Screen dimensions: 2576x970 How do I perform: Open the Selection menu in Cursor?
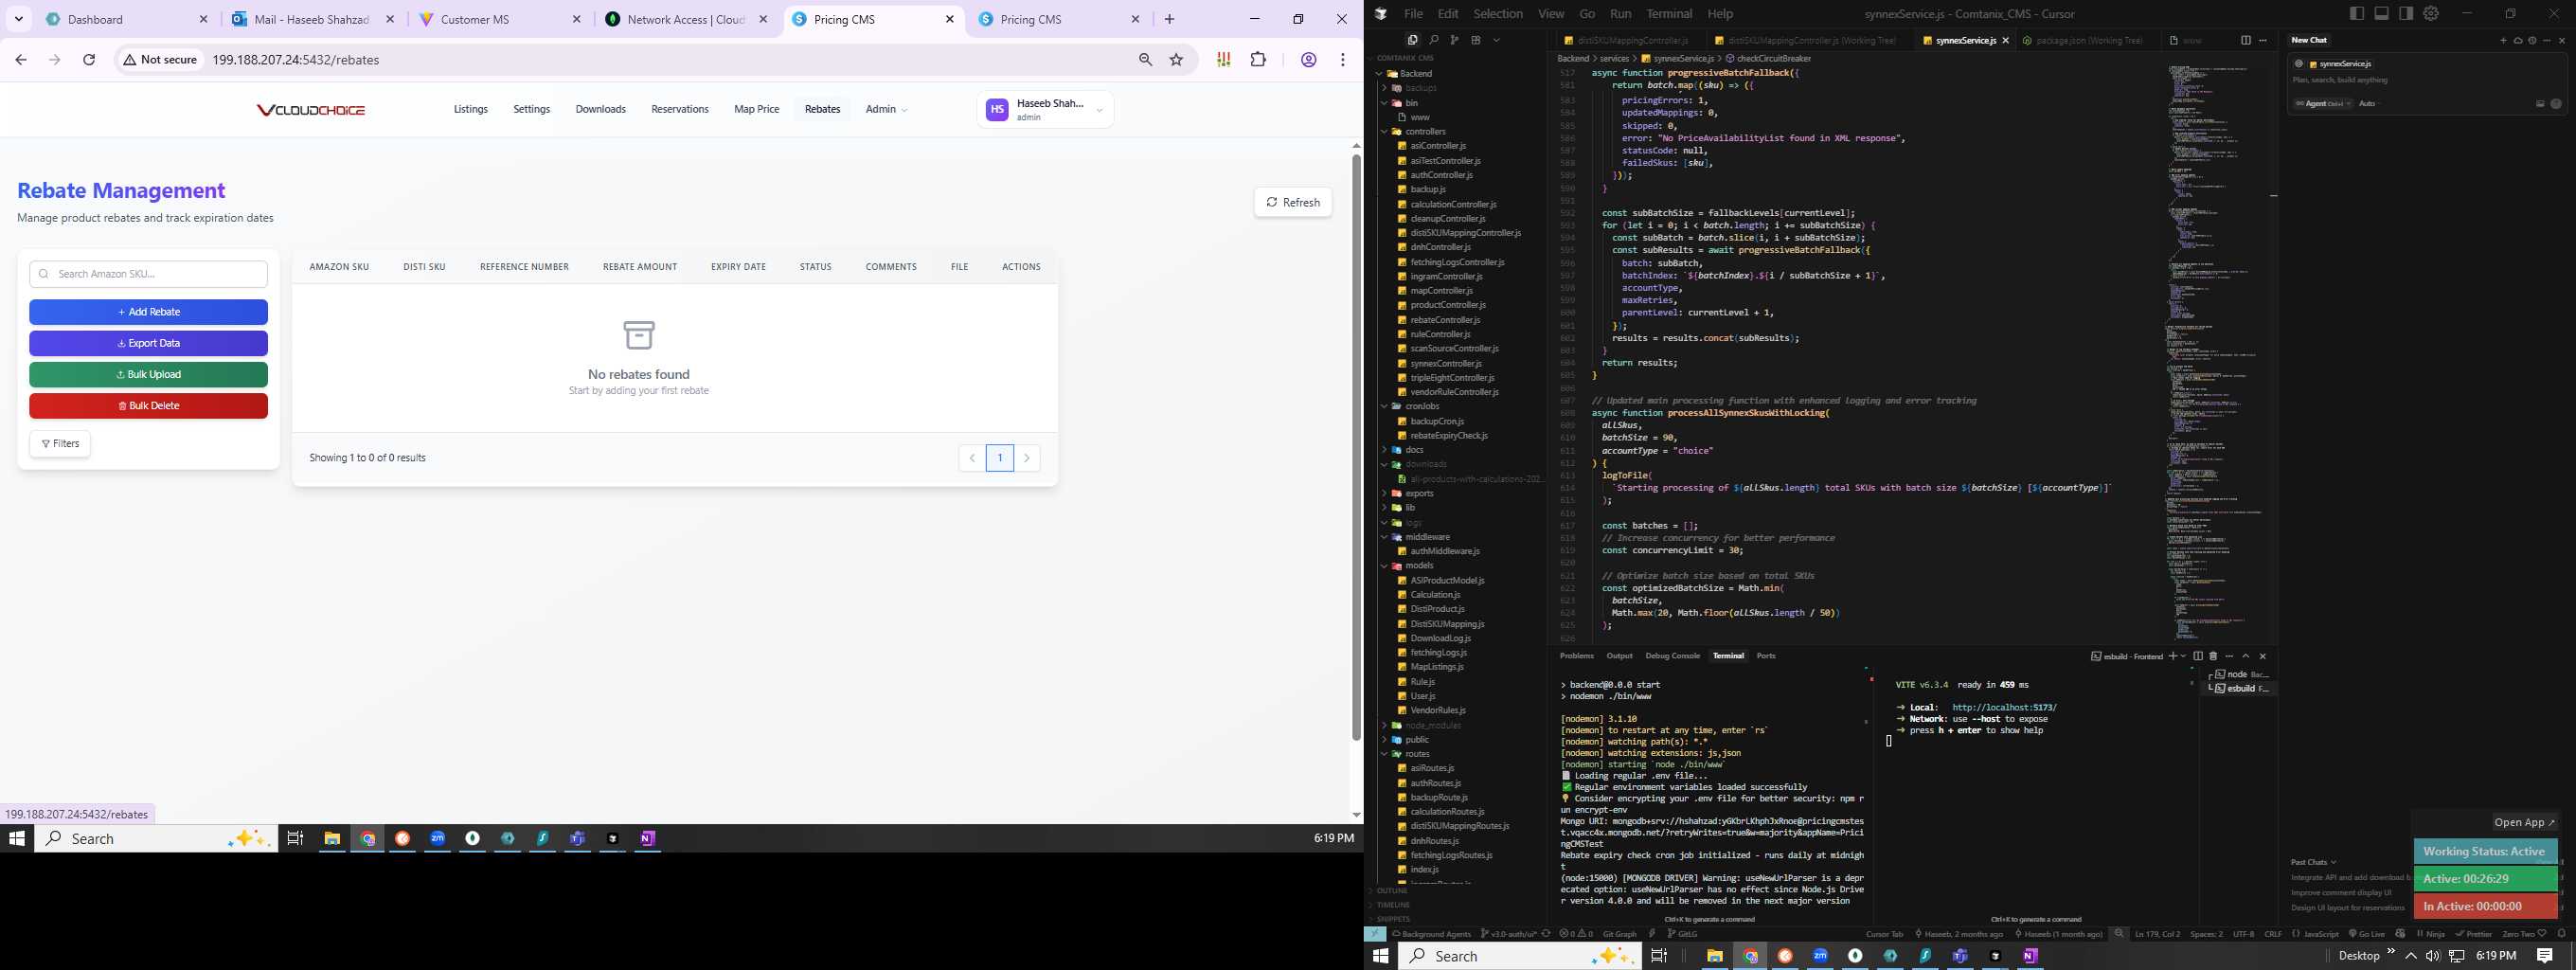click(1498, 14)
